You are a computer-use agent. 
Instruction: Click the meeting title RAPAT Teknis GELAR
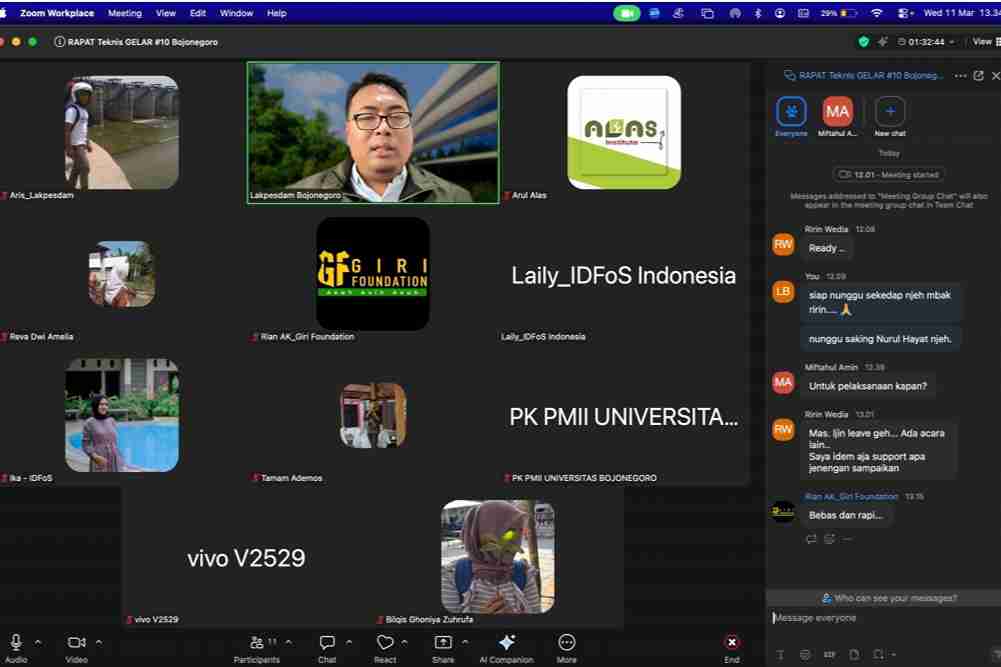[x=142, y=42]
